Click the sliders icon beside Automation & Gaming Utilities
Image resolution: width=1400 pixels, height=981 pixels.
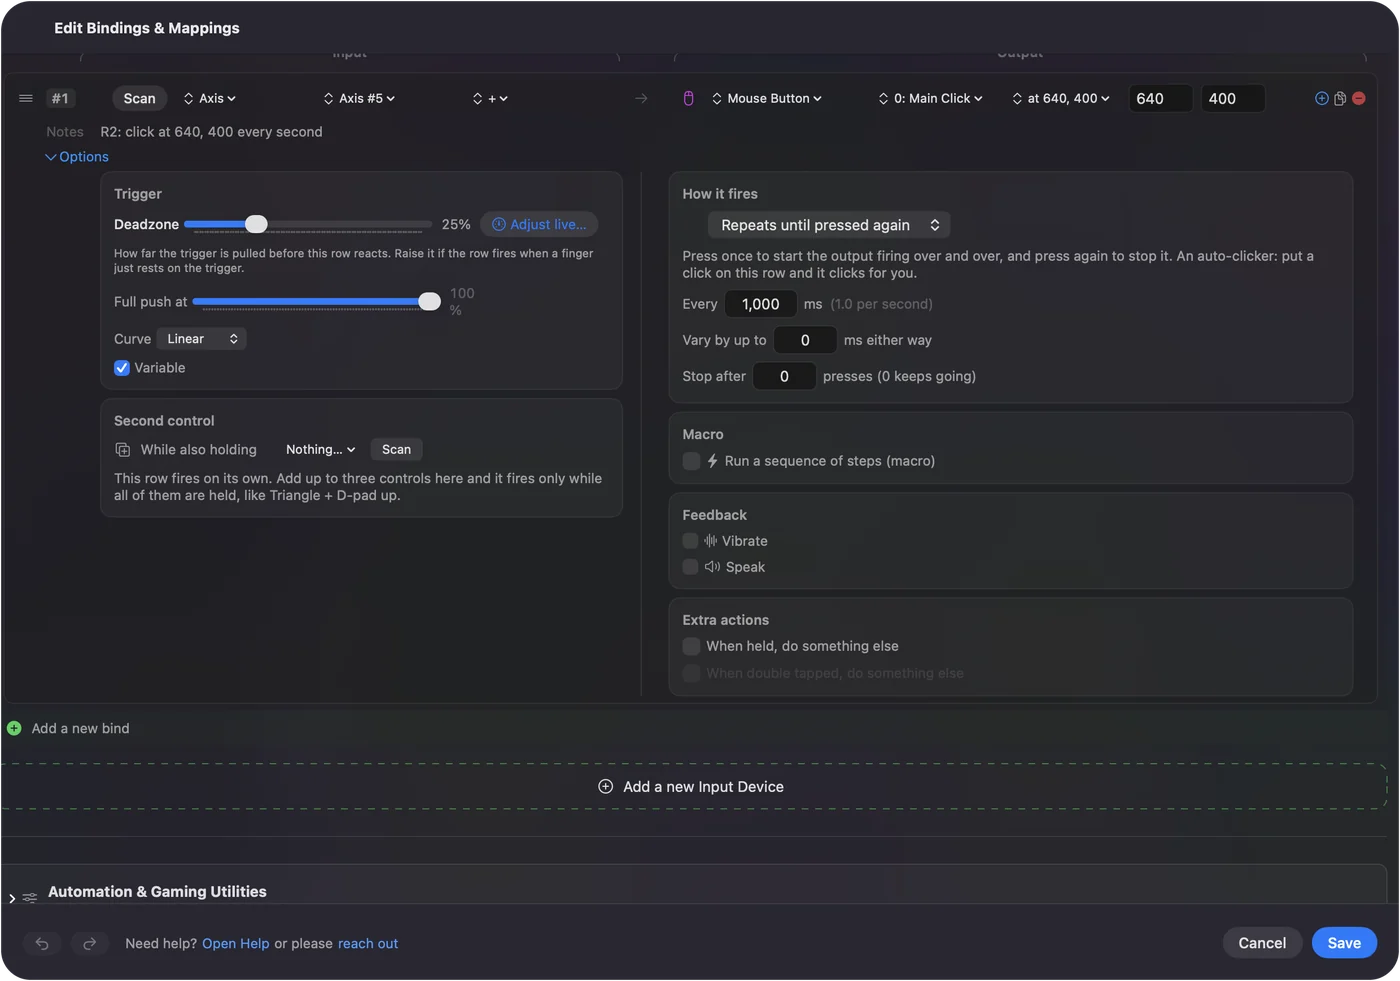point(30,898)
